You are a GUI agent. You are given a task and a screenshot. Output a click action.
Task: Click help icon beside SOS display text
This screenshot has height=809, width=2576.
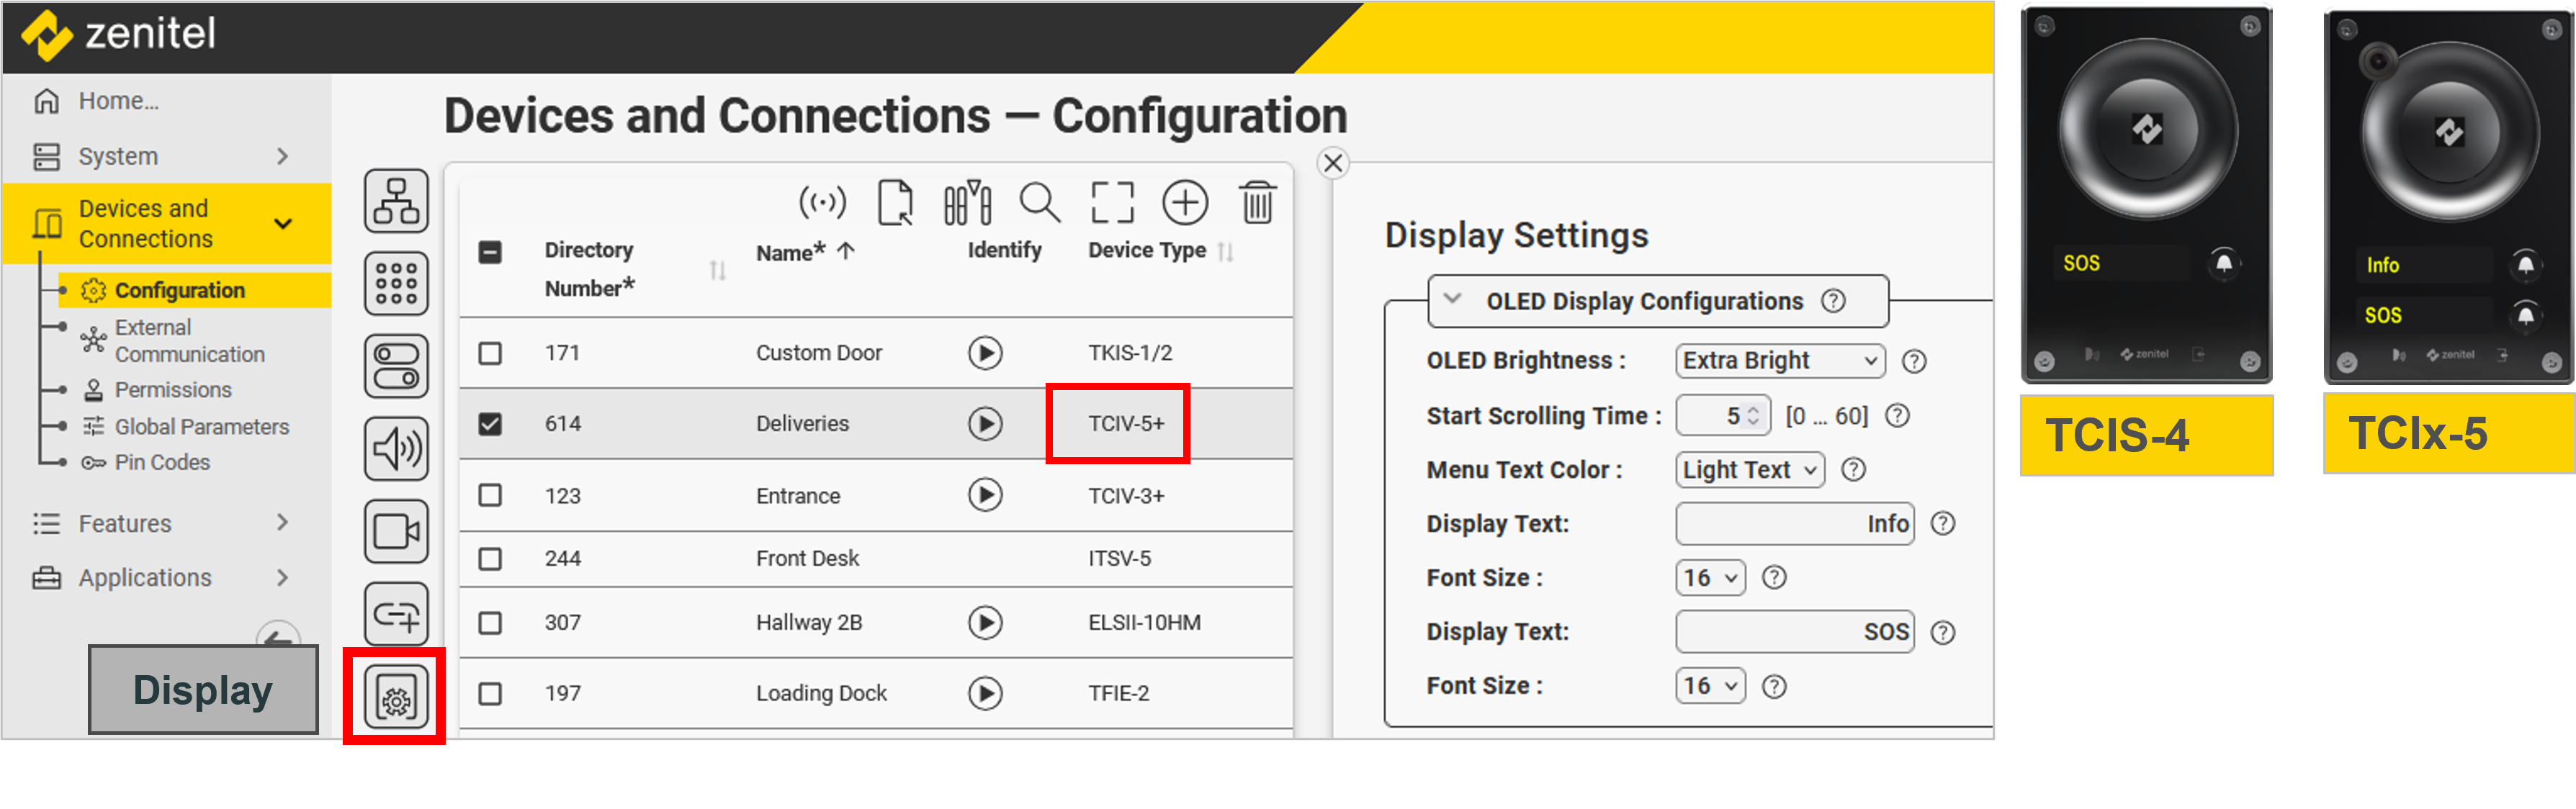(x=1943, y=632)
